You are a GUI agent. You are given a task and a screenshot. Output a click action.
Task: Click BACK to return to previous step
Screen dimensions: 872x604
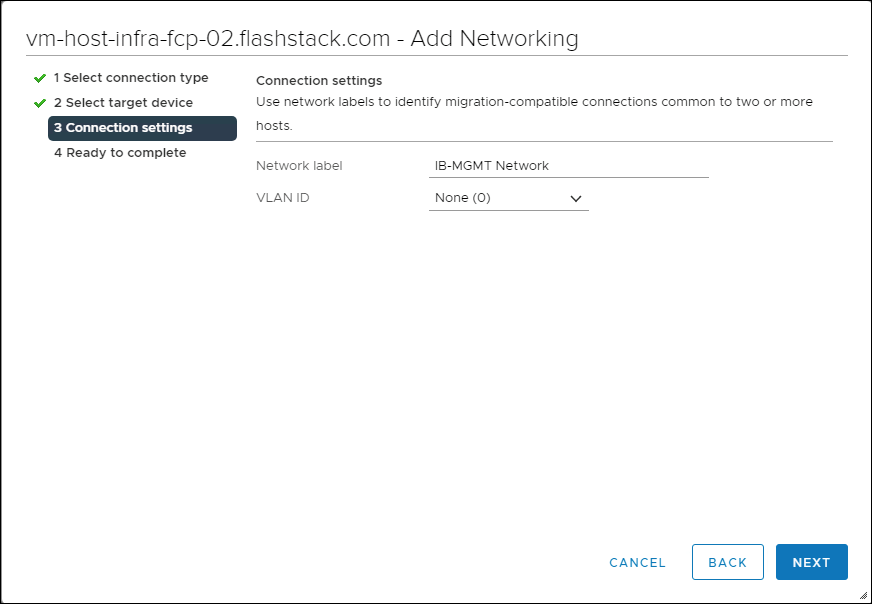[x=727, y=562]
